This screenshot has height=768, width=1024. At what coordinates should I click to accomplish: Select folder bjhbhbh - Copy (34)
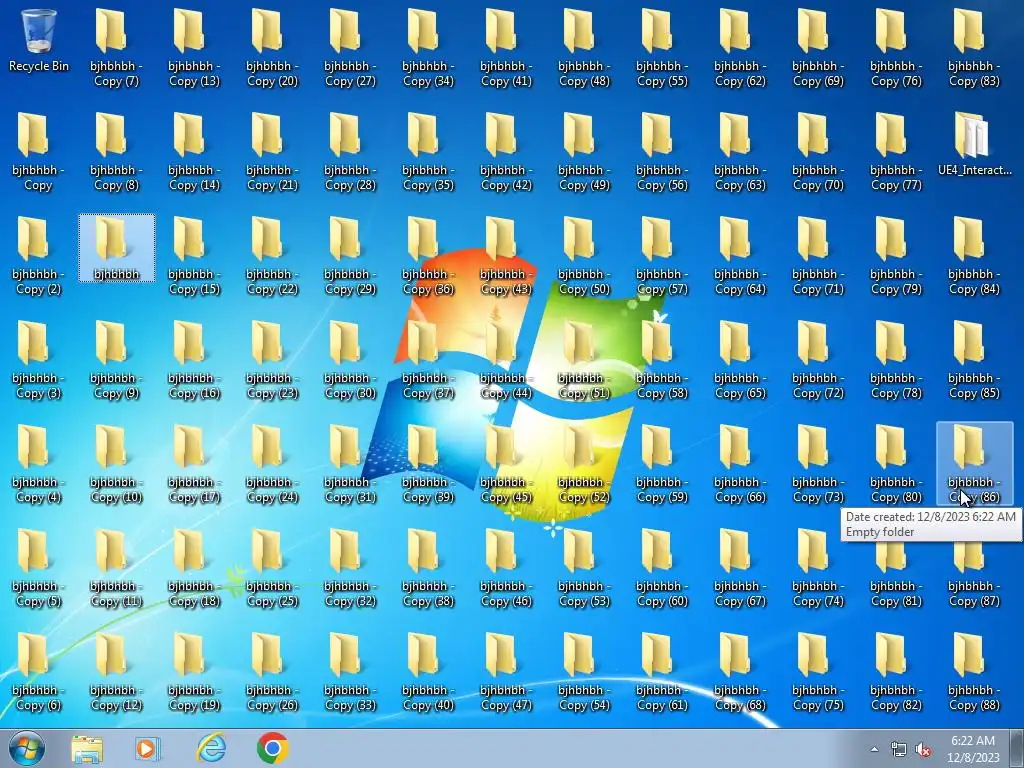pos(428,47)
